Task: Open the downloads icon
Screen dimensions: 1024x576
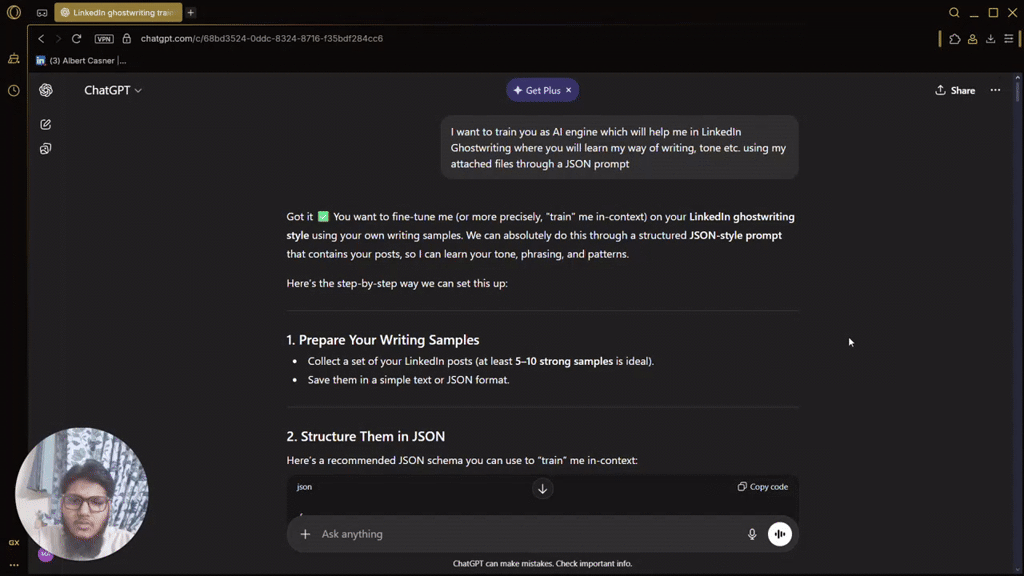Action: [x=991, y=39]
